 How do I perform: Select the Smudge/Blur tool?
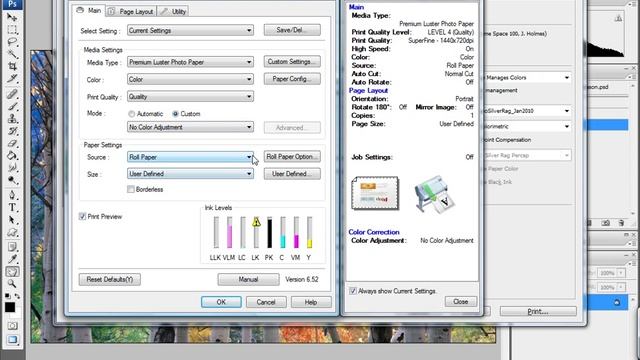pos(12,167)
